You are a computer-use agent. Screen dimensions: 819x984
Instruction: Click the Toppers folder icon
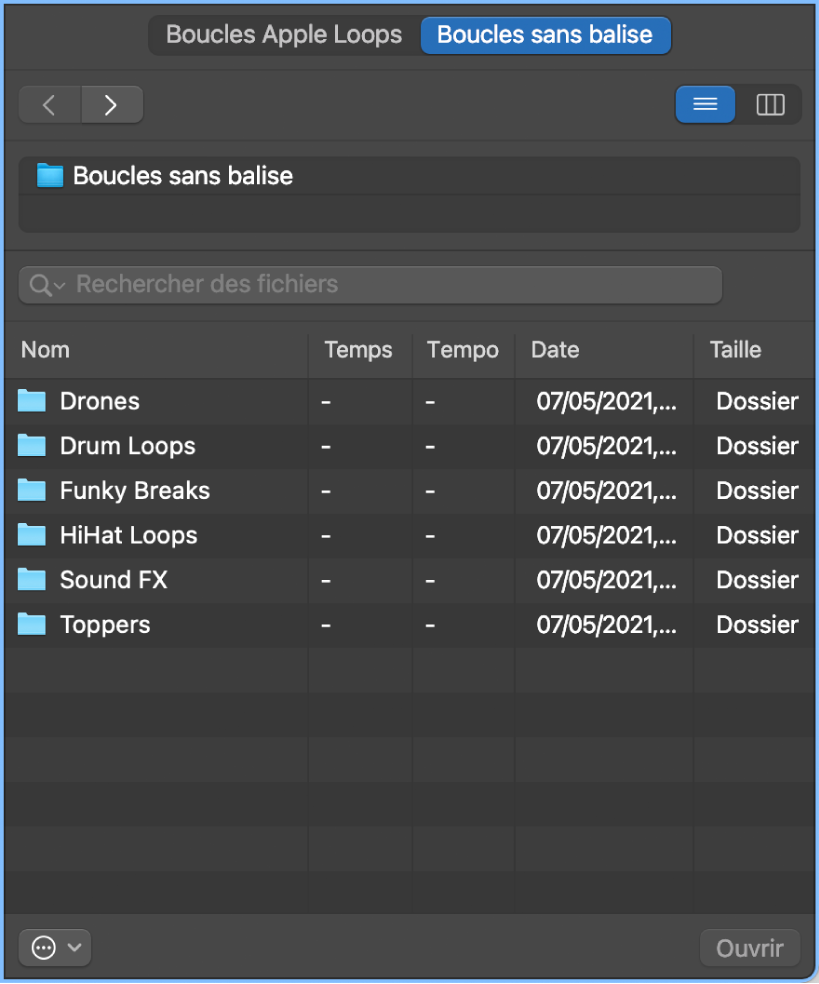(x=32, y=625)
